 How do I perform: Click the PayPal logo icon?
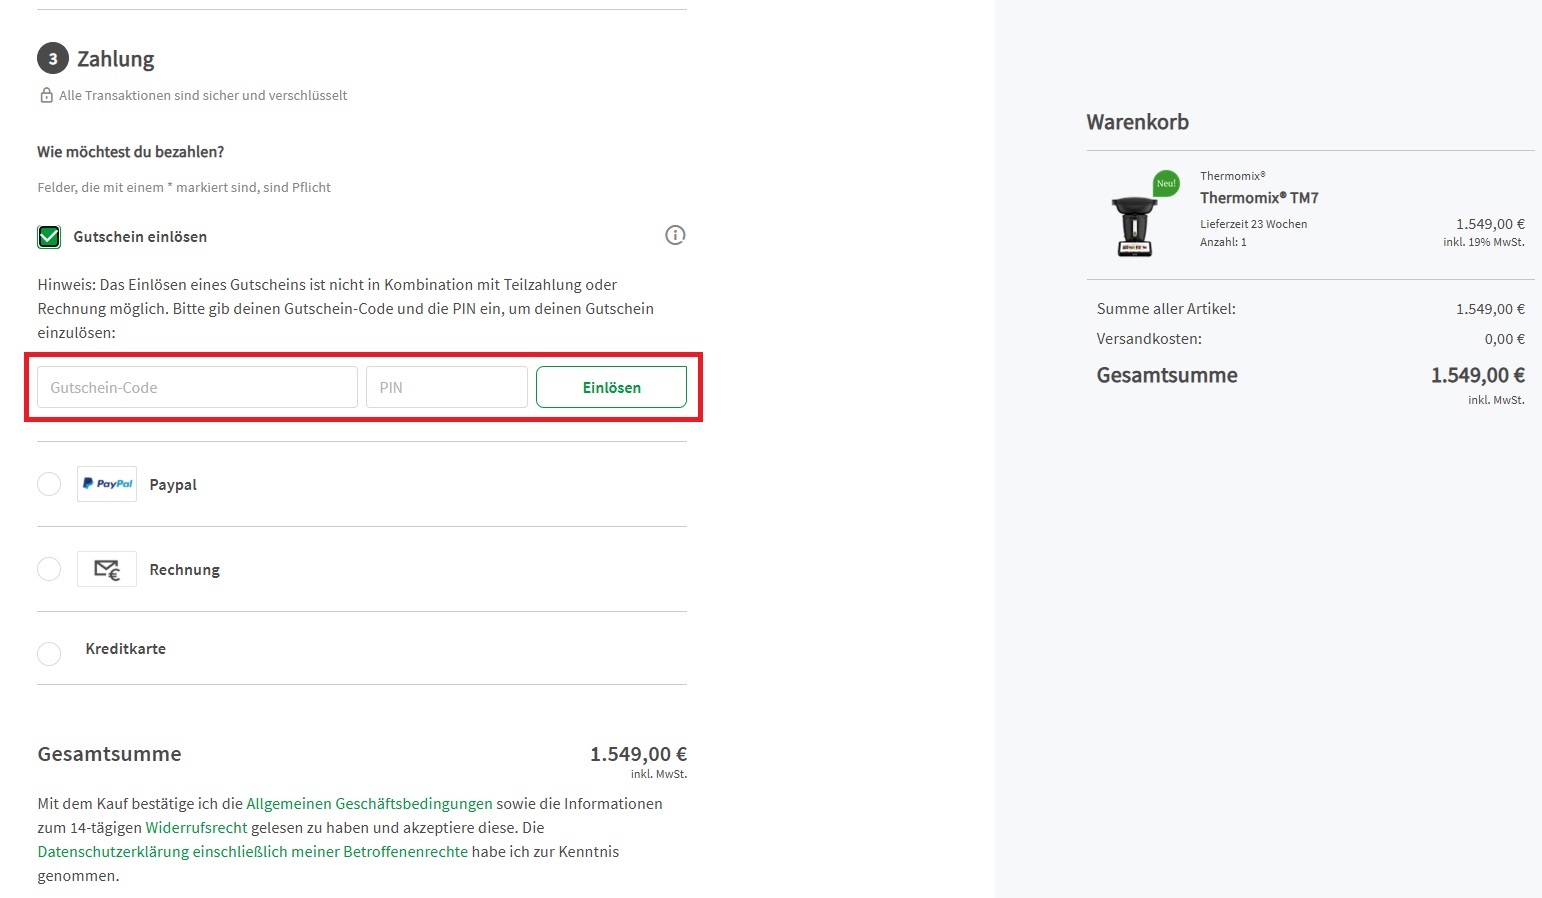[107, 484]
